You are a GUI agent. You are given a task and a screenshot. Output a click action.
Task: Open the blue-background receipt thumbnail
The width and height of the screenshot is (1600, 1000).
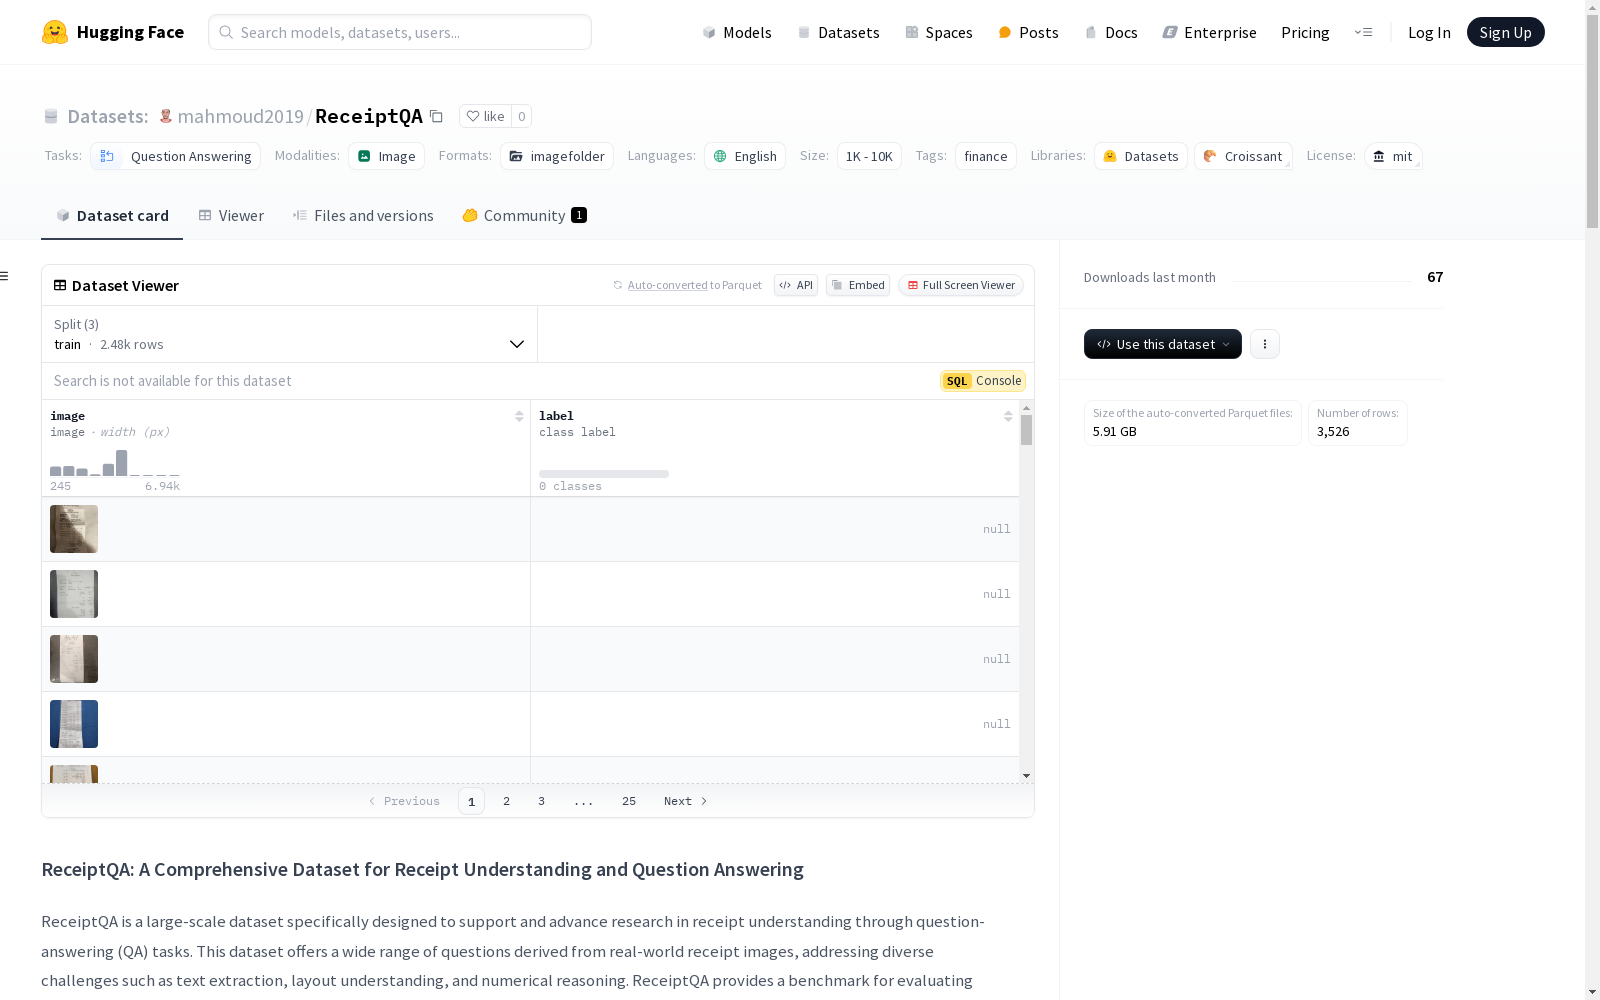[74, 724]
